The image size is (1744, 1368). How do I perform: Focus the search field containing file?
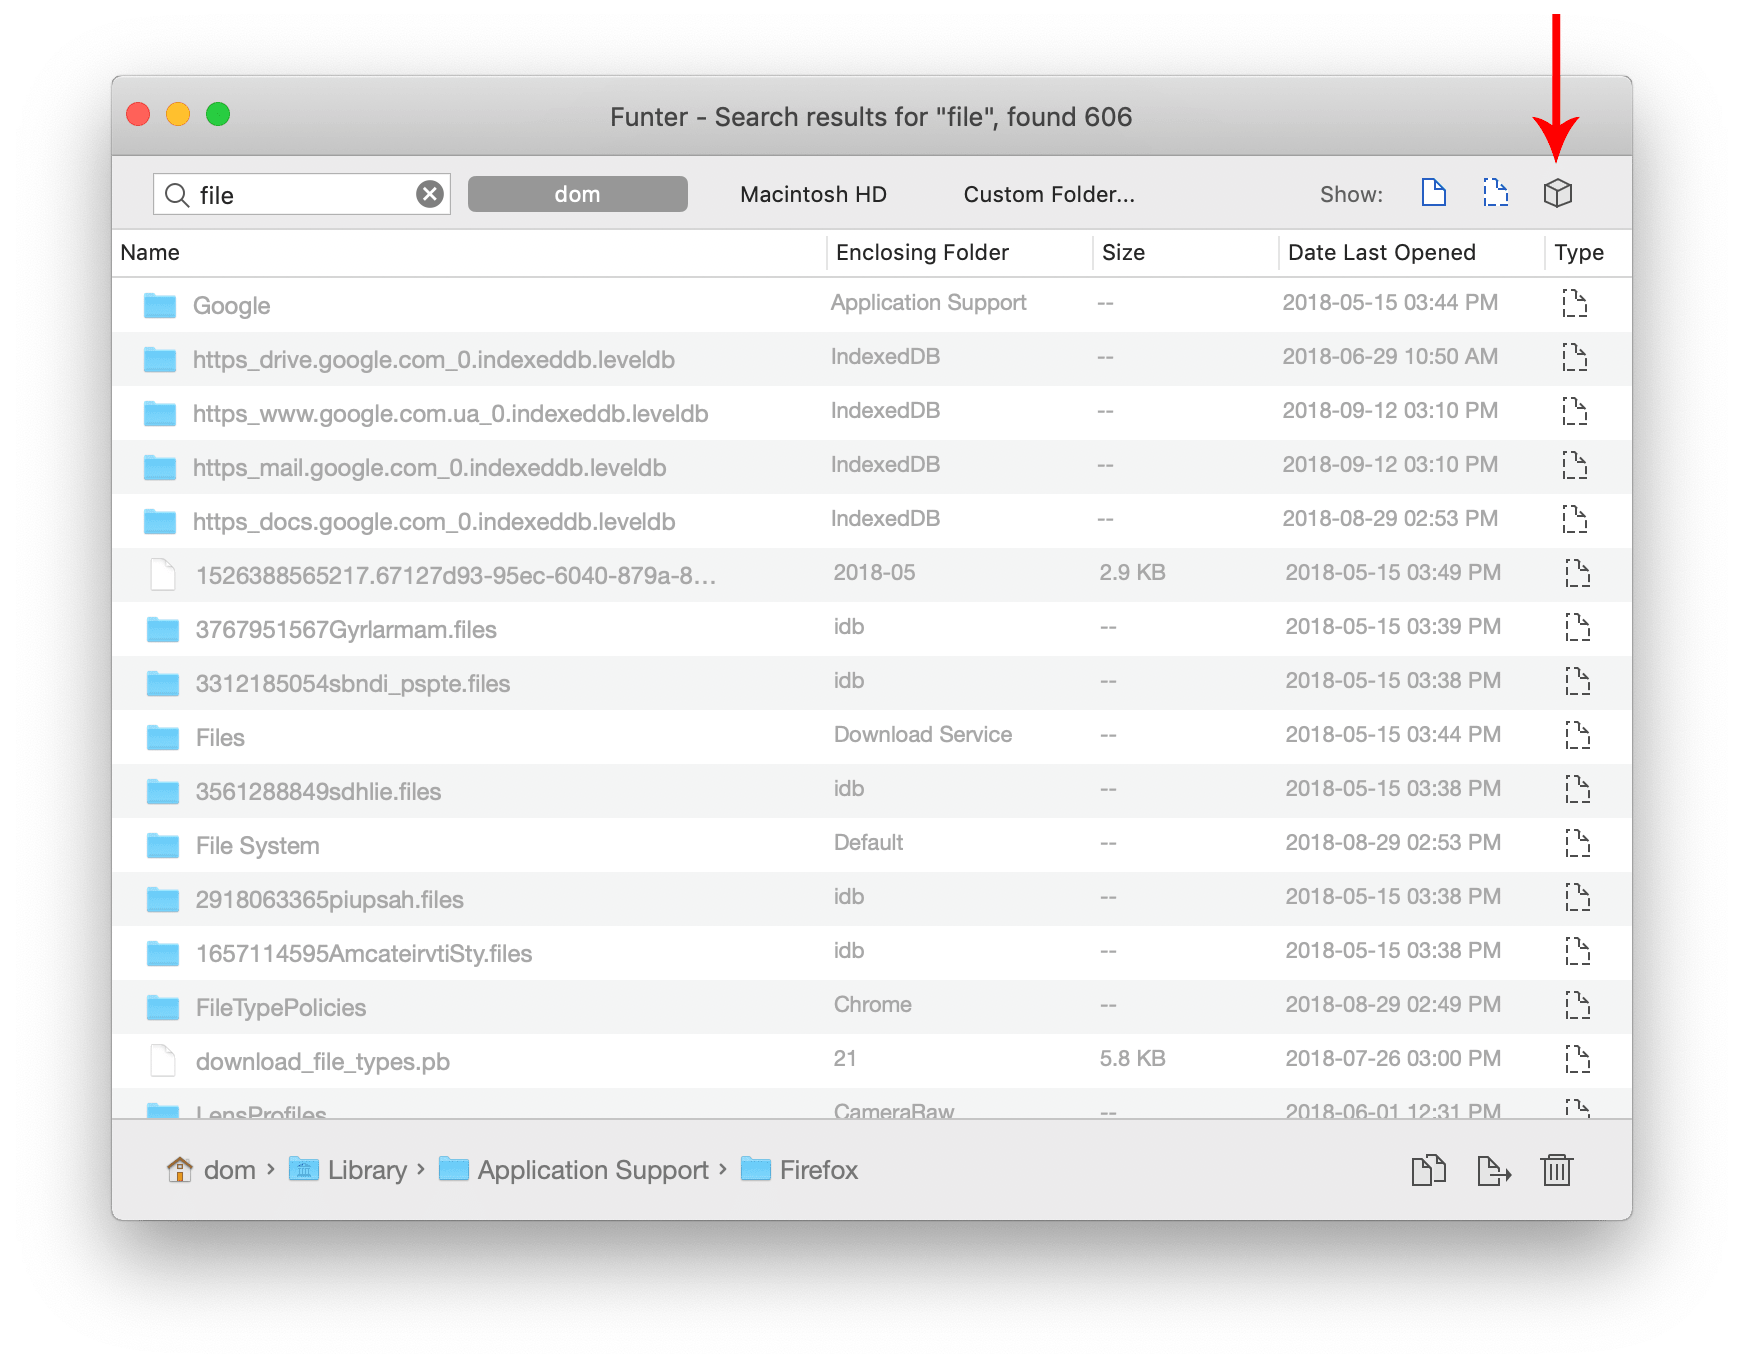pyautogui.click(x=302, y=194)
